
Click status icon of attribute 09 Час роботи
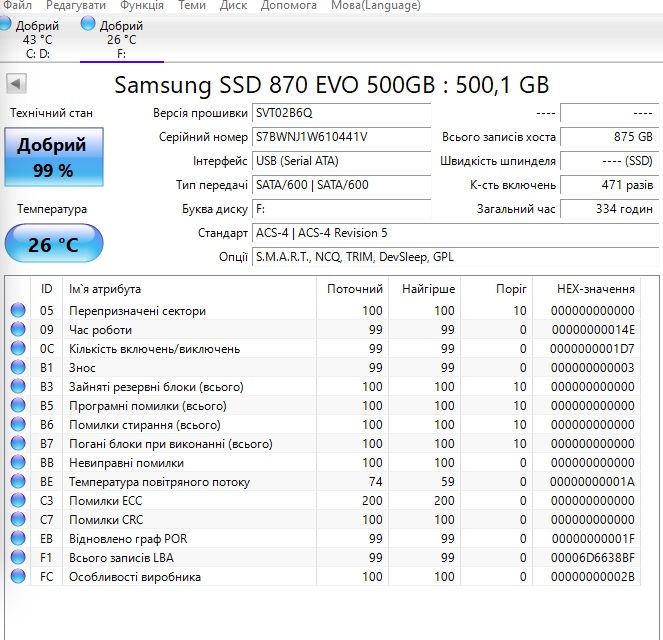coord(18,329)
